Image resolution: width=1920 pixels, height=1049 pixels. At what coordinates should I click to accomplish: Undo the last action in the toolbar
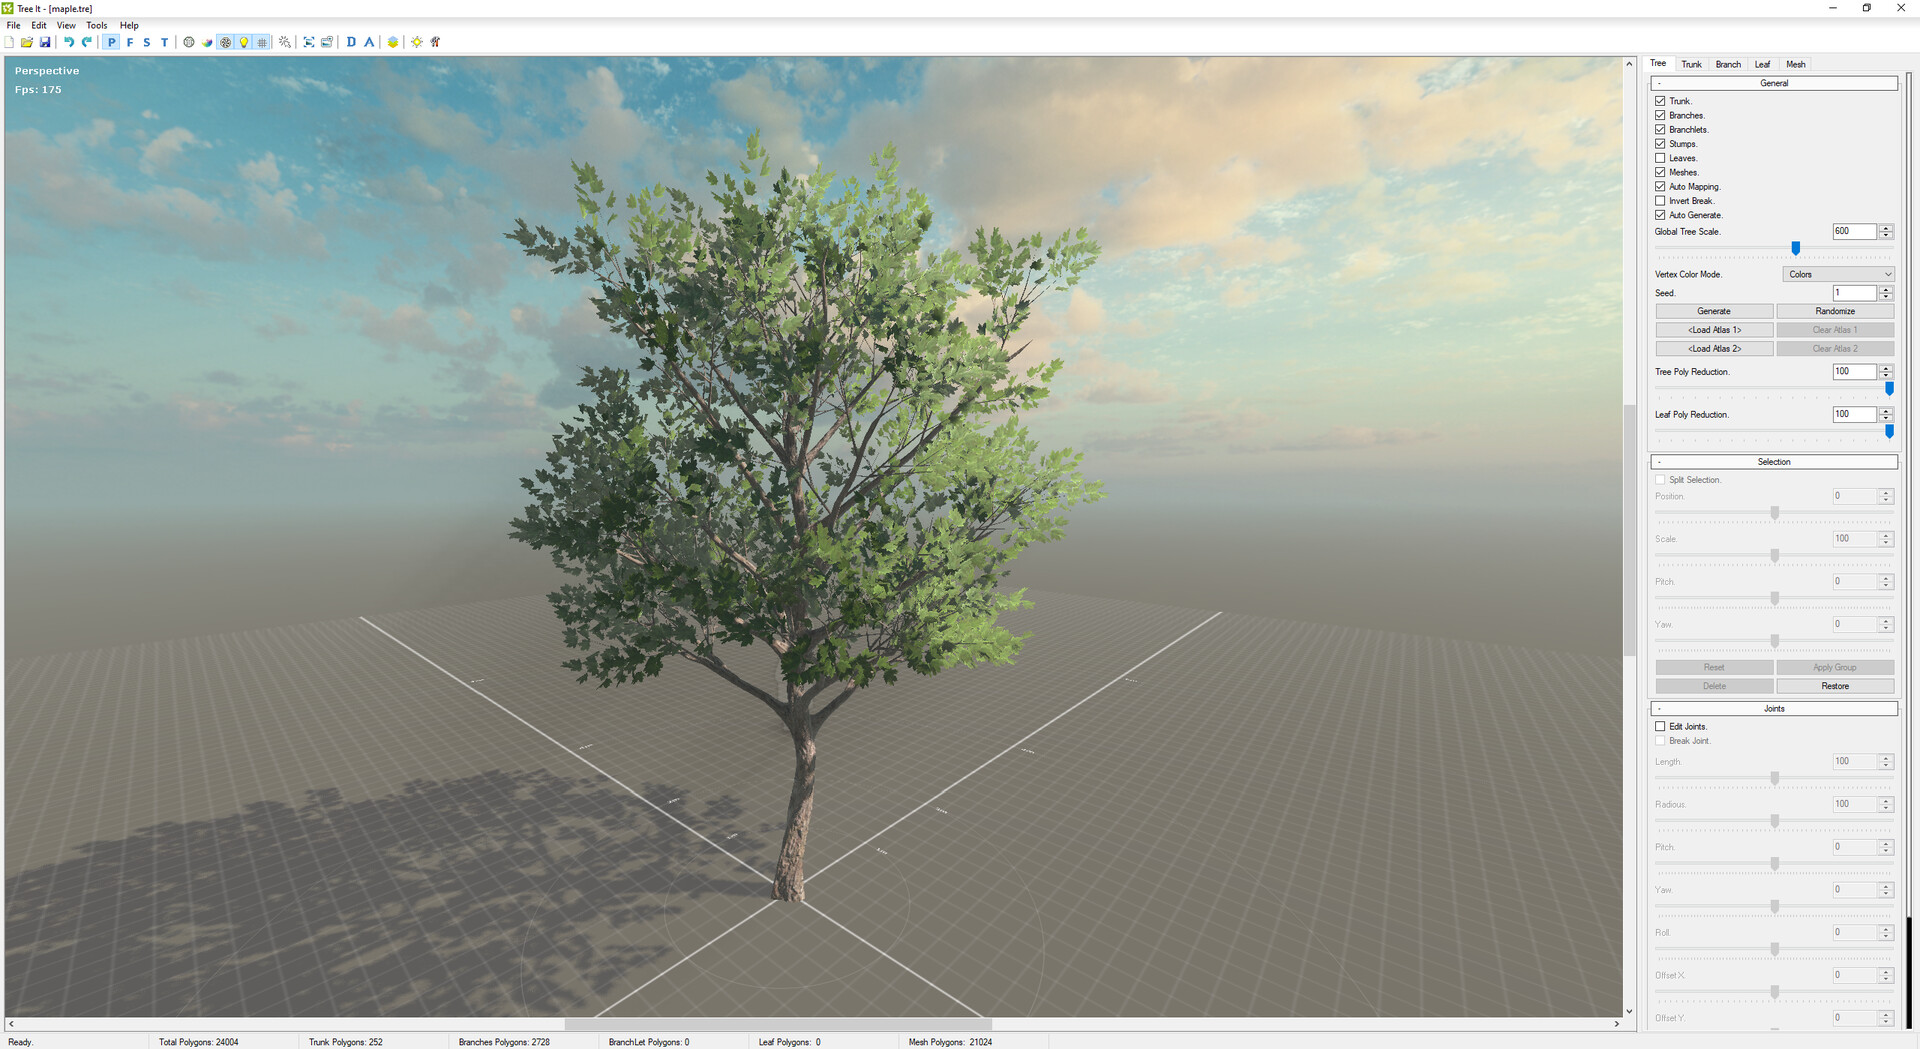[69, 42]
